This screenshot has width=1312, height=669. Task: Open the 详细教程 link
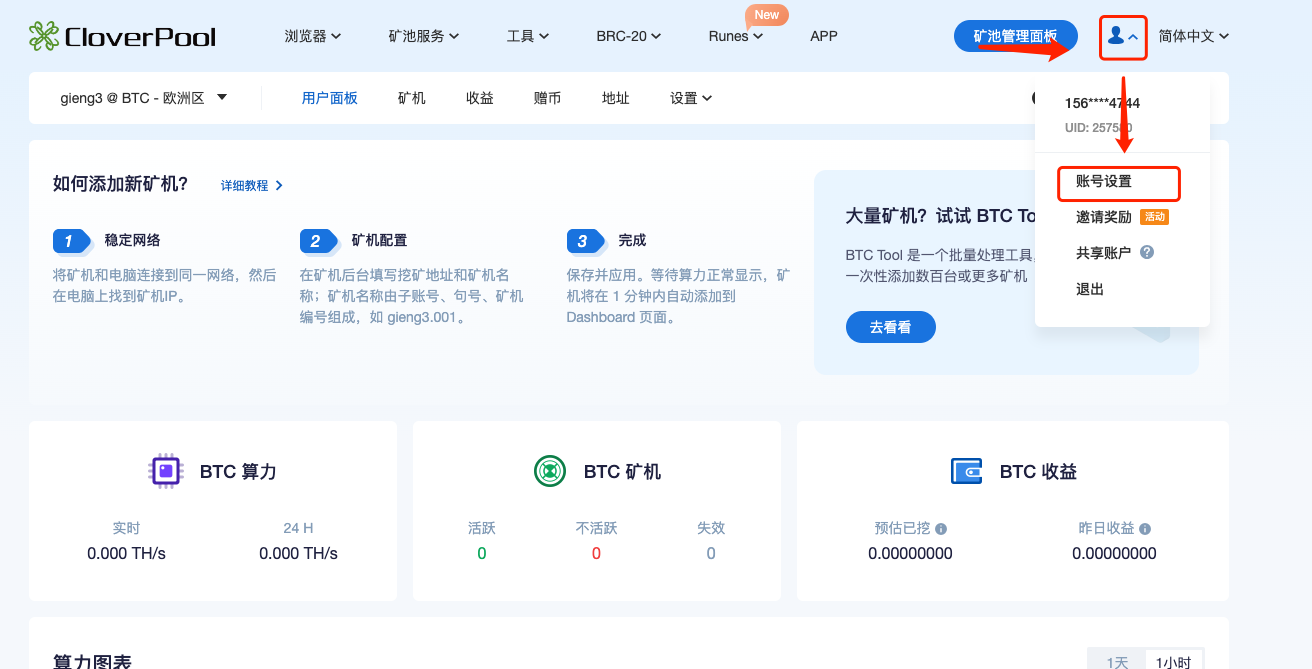click(x=252, y=185)
